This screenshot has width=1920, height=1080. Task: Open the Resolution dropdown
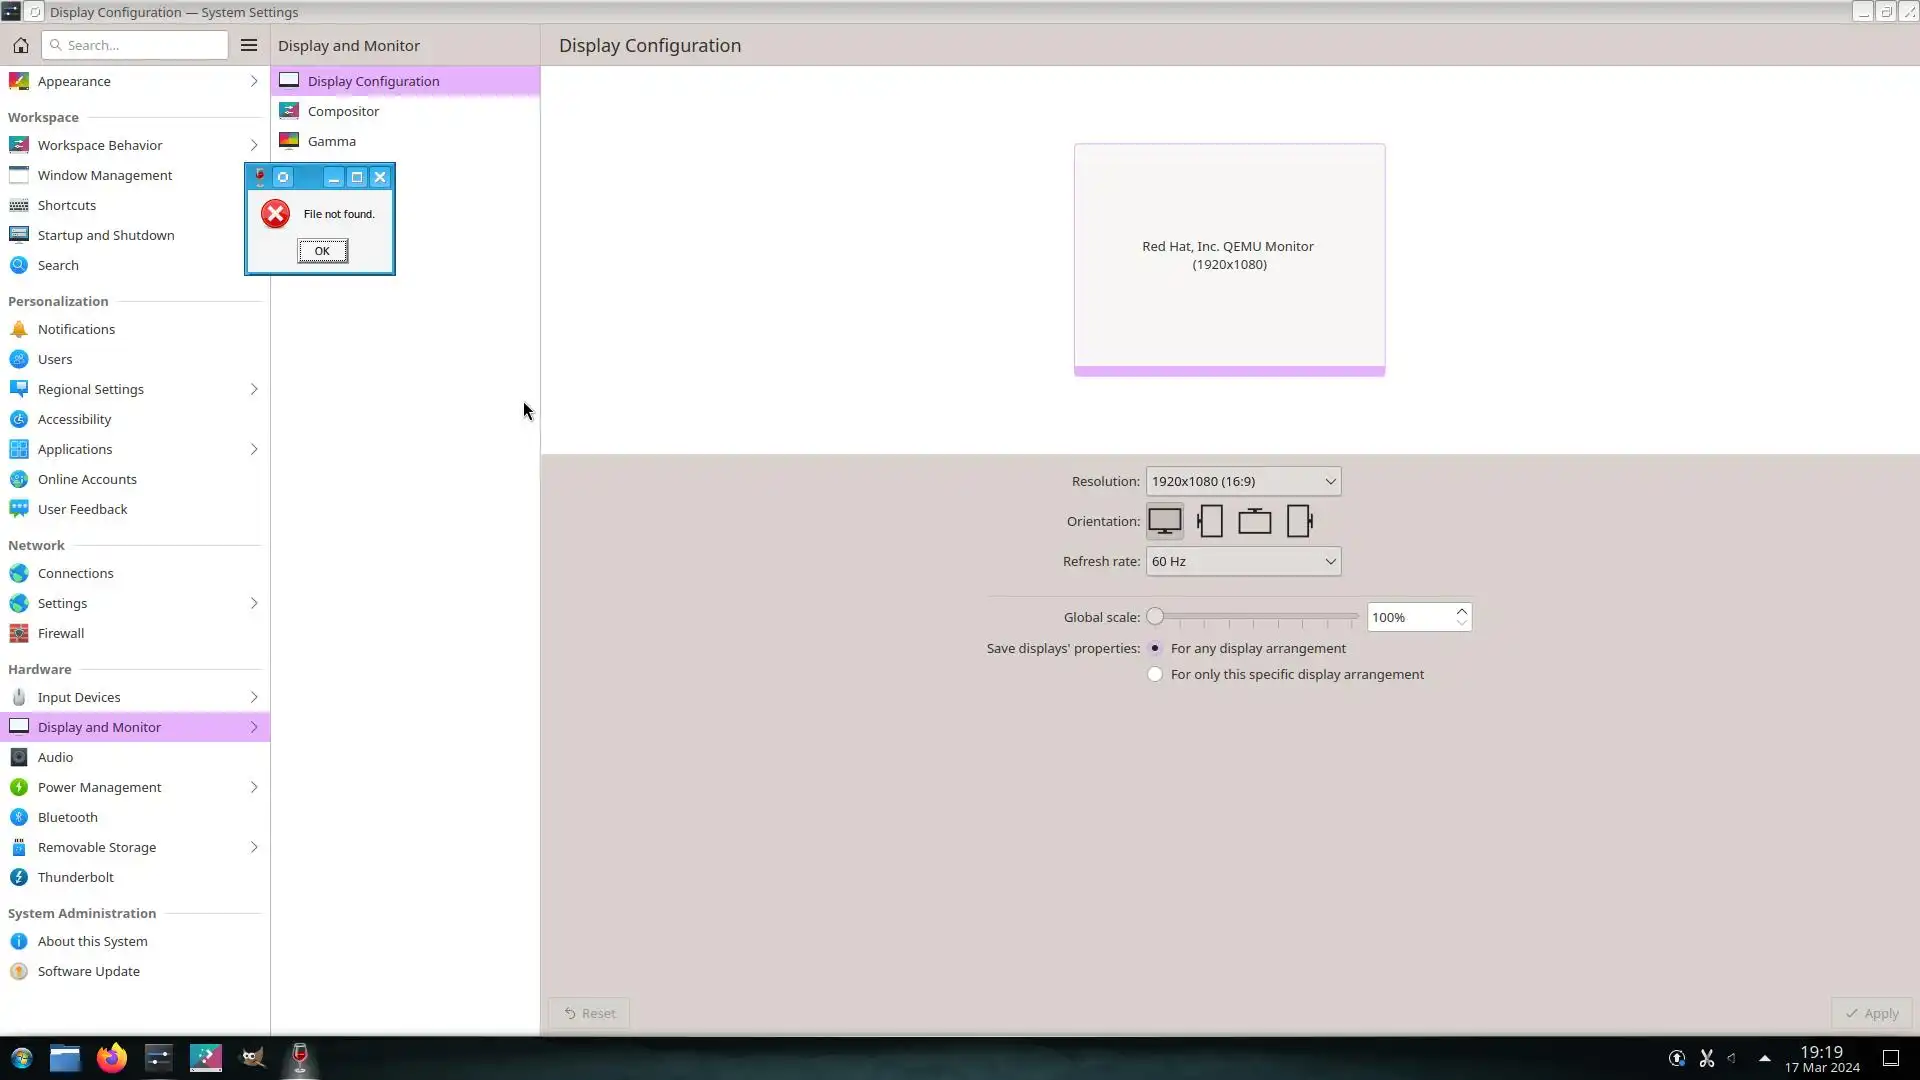tap(1242, 481)
